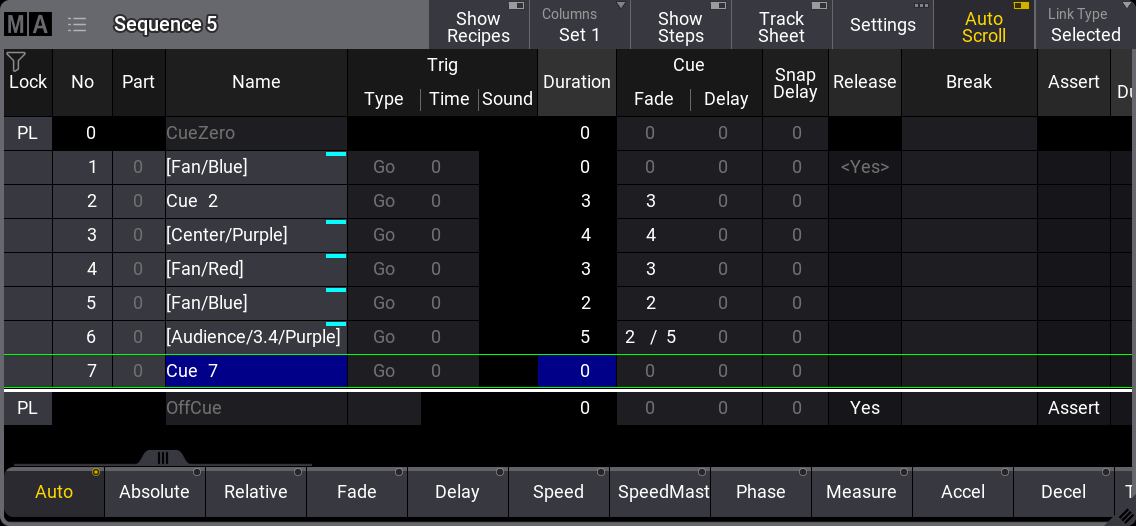Viewport: 1136px width, 526px height.
Task: Click the filter funnel icon above Lock
Action: coord(16,62)
